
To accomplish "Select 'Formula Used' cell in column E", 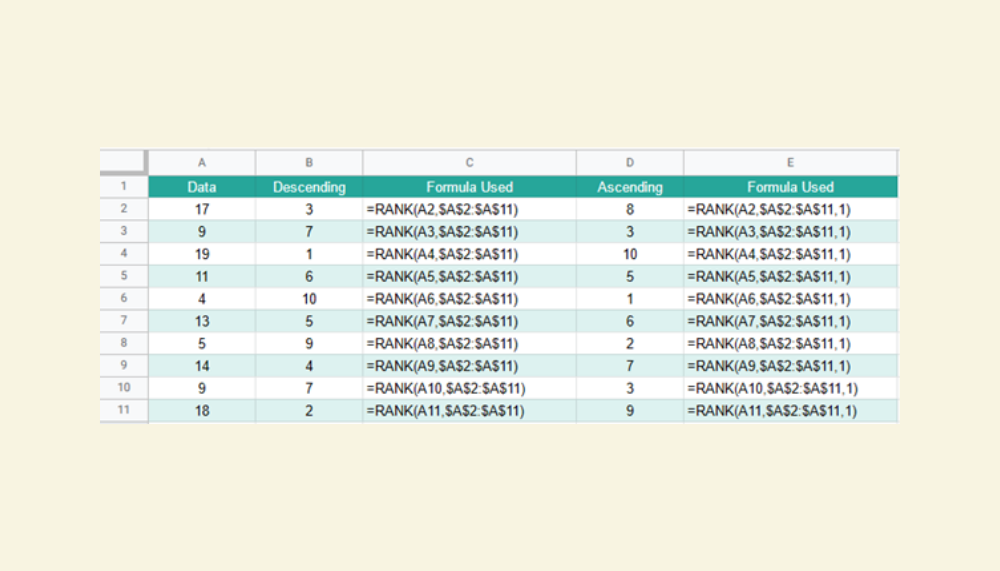I will click(790, 187).
